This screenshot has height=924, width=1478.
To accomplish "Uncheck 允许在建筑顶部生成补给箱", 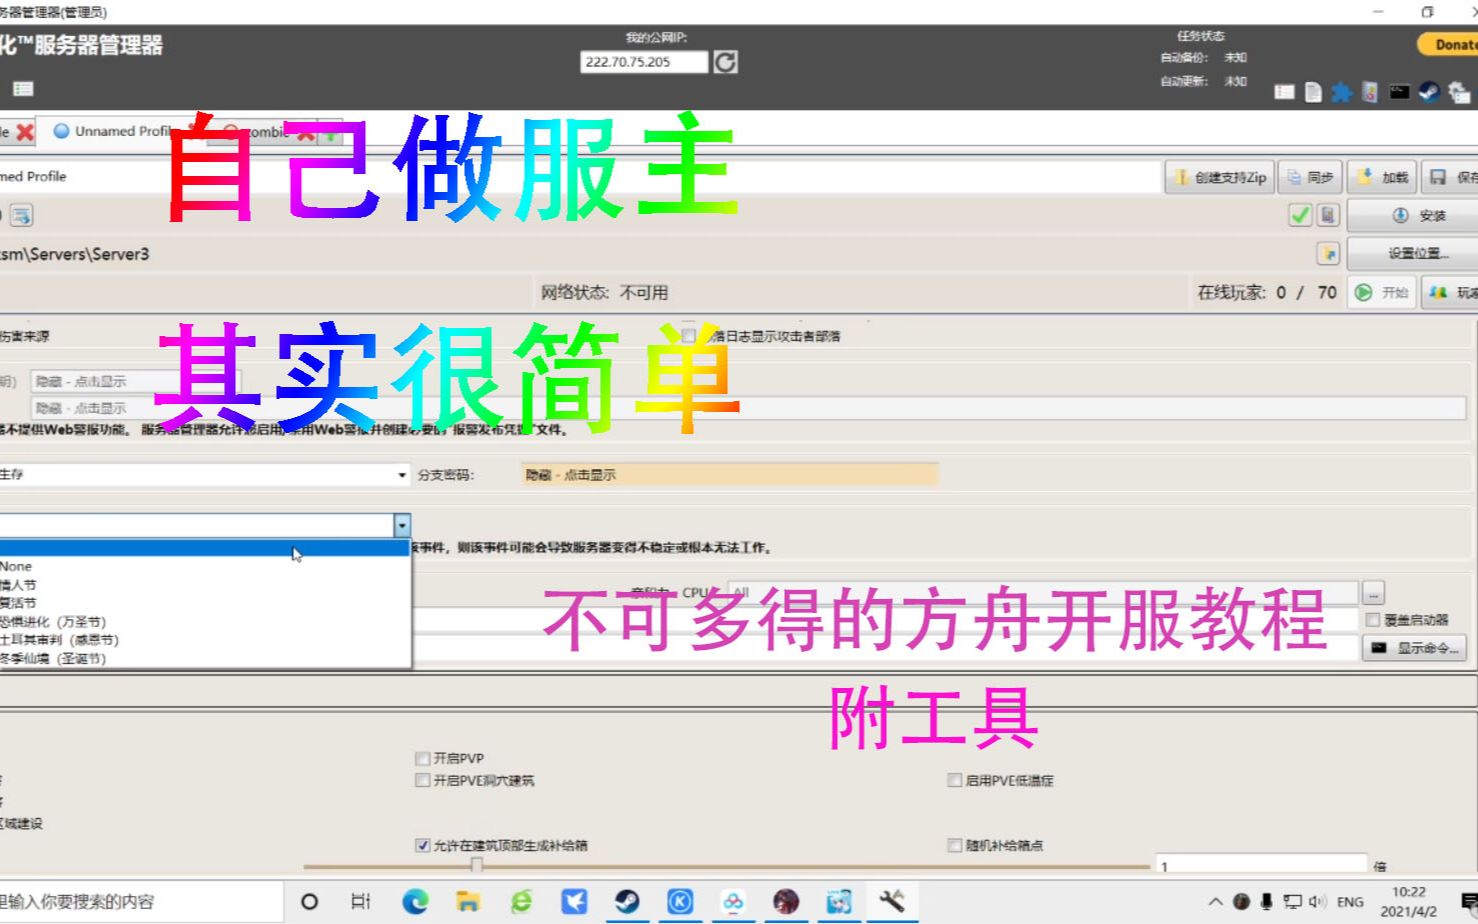I will (422, 845).
